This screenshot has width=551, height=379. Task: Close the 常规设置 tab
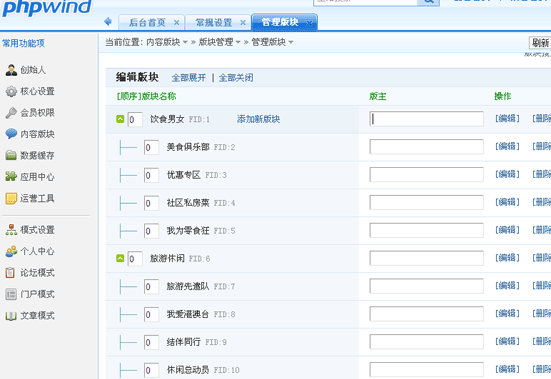coord(243,23)
